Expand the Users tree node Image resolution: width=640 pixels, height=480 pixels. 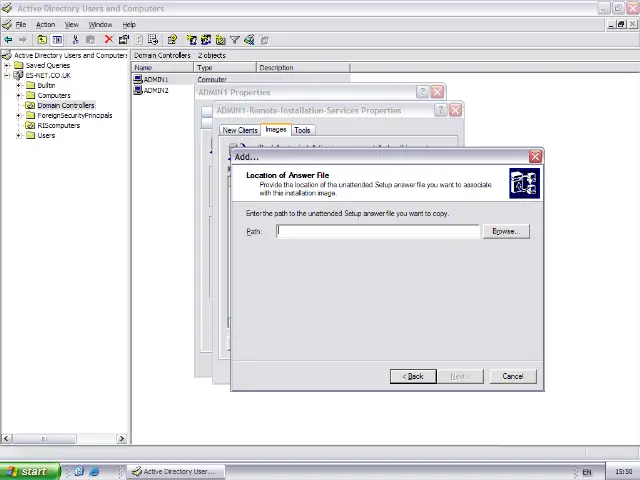click(18, 136)
